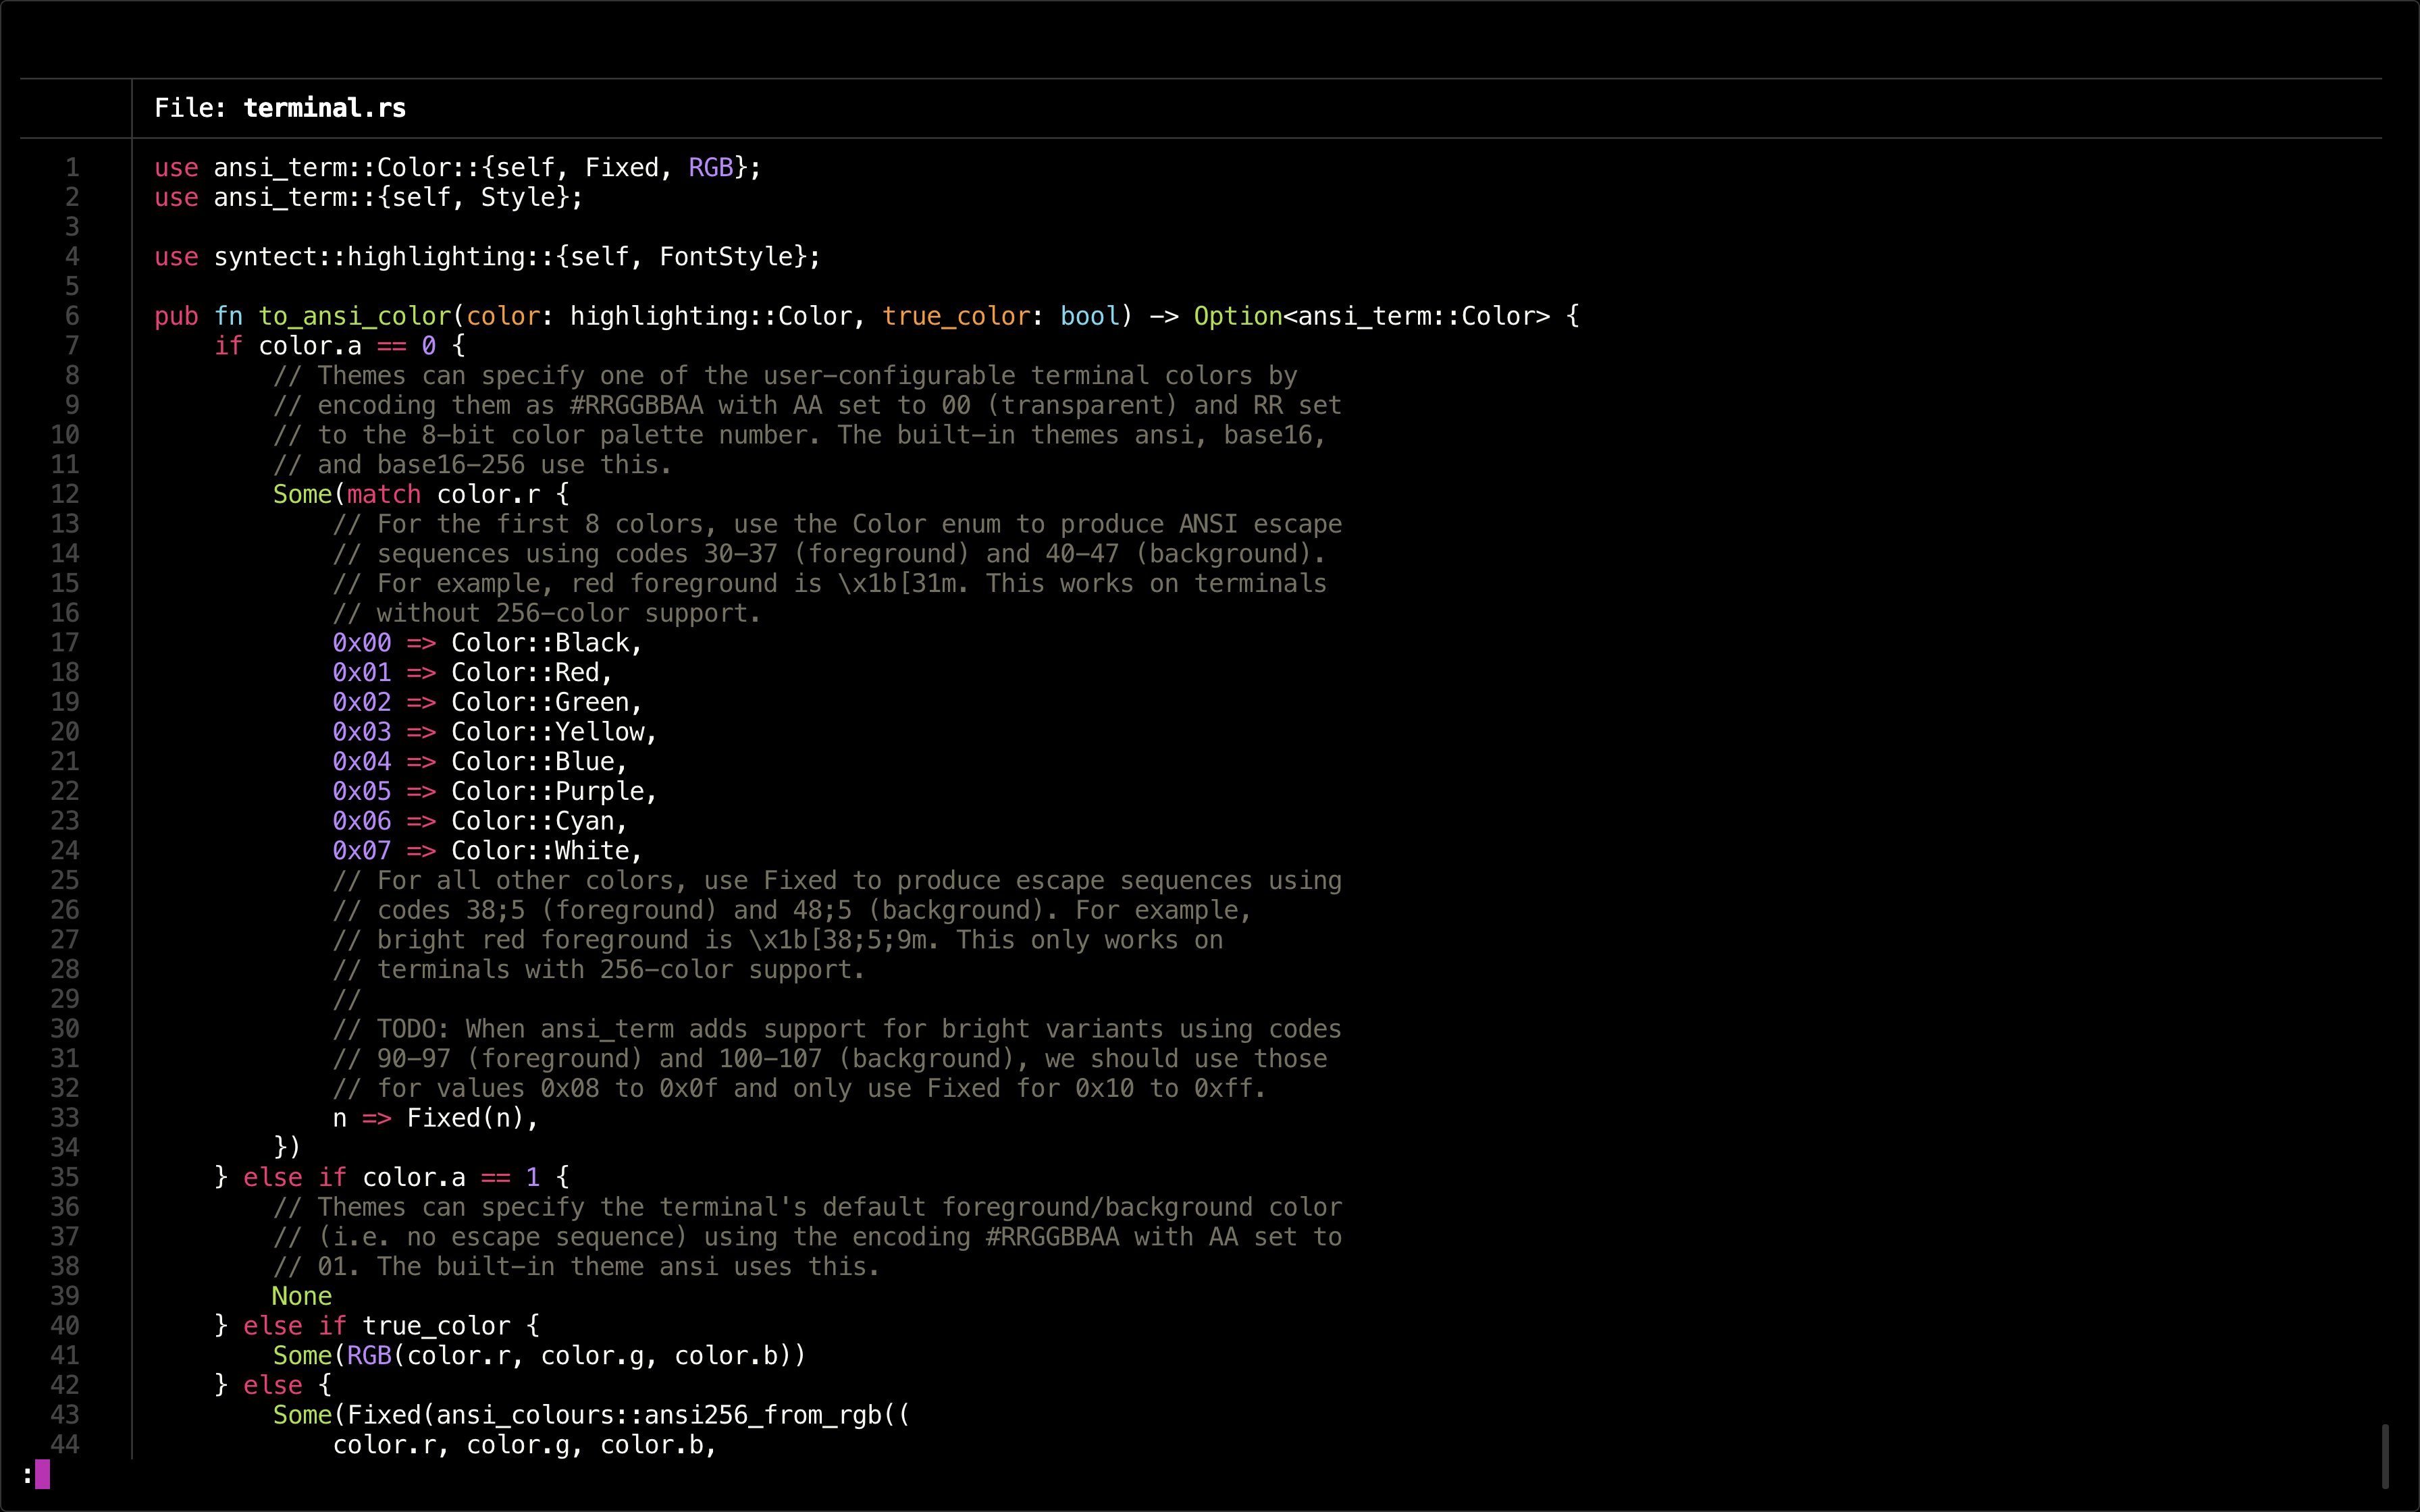Click the 'None' keyword on line 39
This screenshot has width=2420, height=1512.
[x=302, y=1296]
